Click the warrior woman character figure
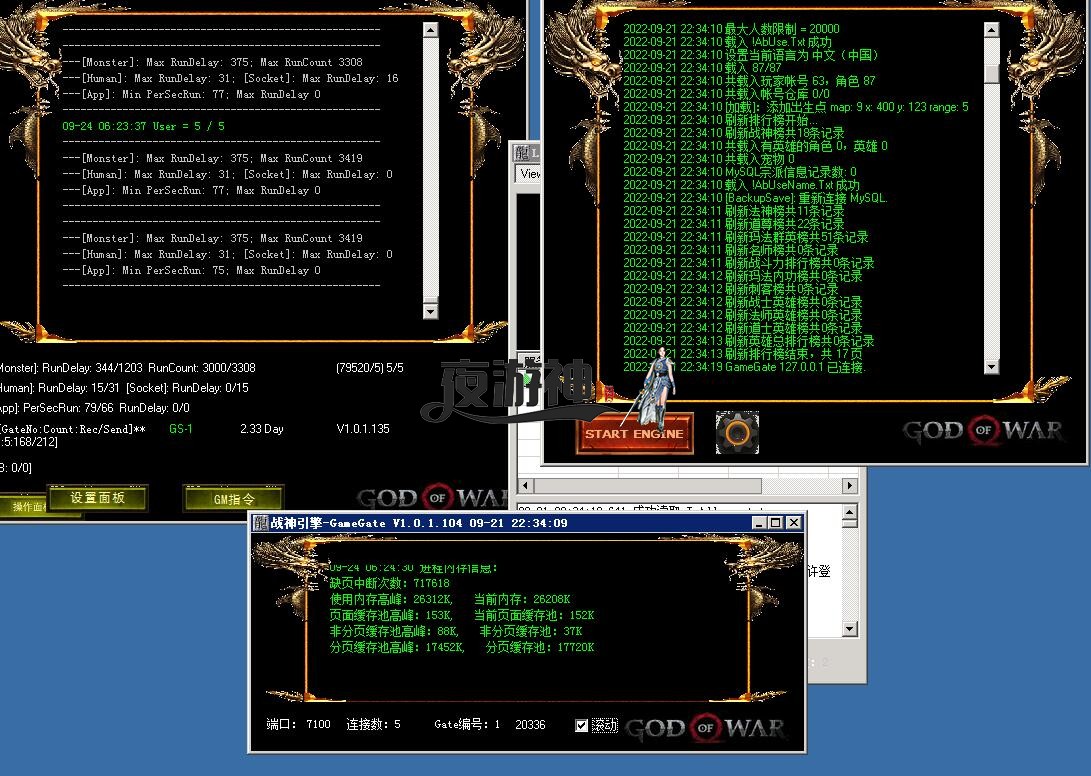Viewport: 1091px width, 776px height. coord(655,385)
